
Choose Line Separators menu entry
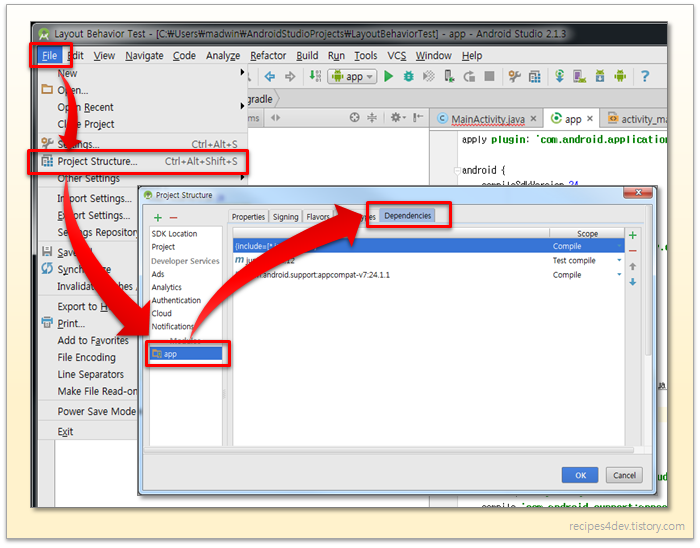point(90,374)
